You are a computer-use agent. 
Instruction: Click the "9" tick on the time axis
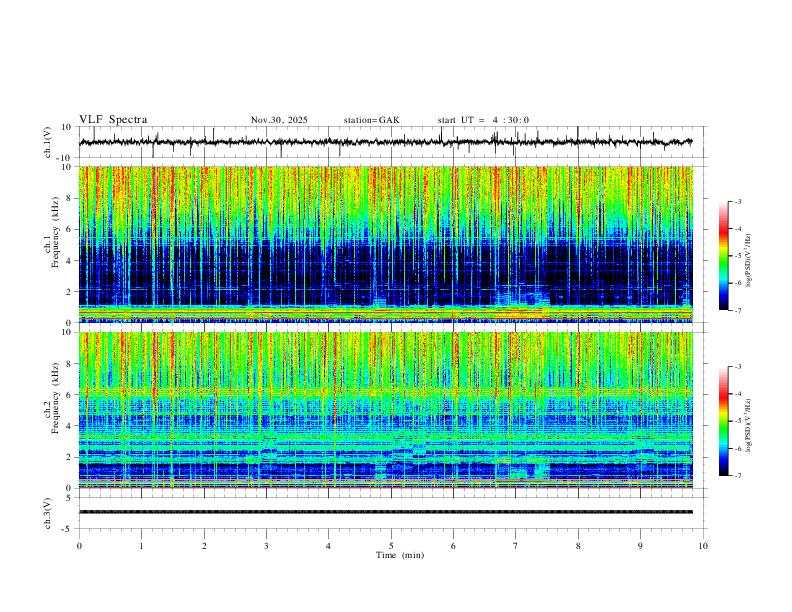[640, 546]
